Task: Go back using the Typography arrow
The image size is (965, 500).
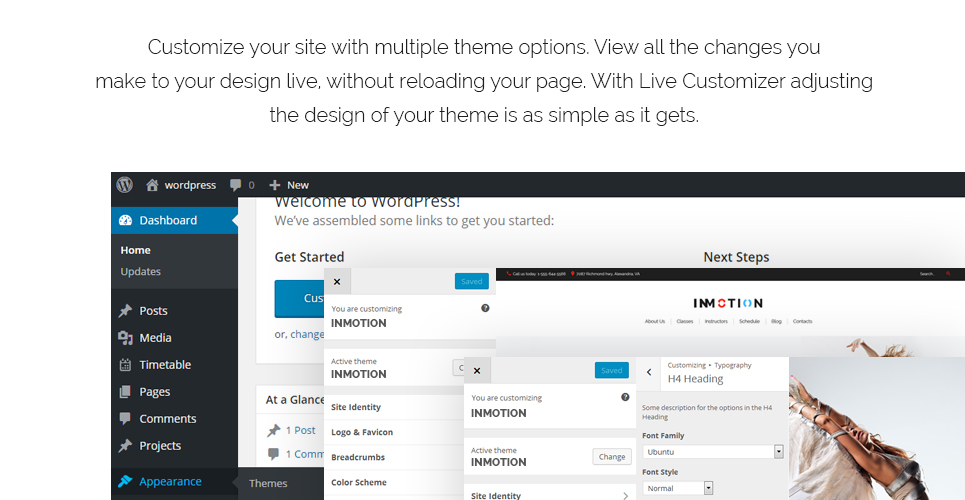Action: [x=649, y=372]
